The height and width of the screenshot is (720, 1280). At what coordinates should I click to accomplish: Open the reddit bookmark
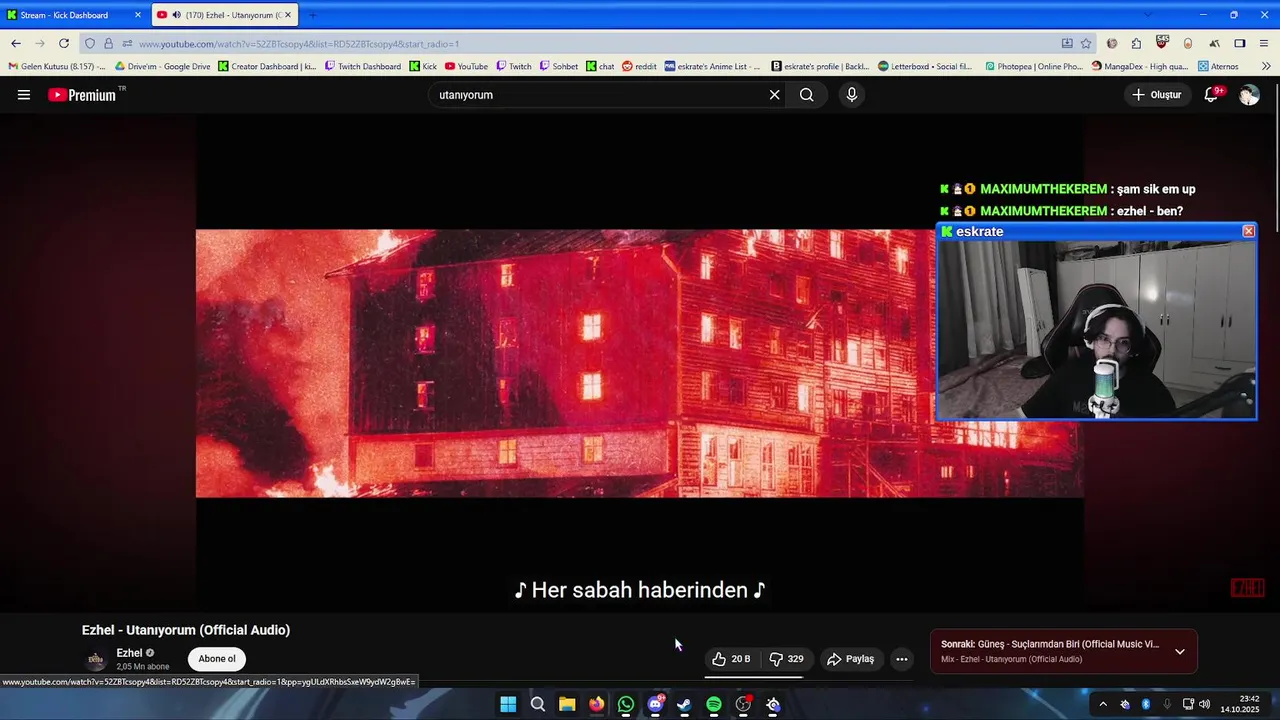(x=639, y=67)
